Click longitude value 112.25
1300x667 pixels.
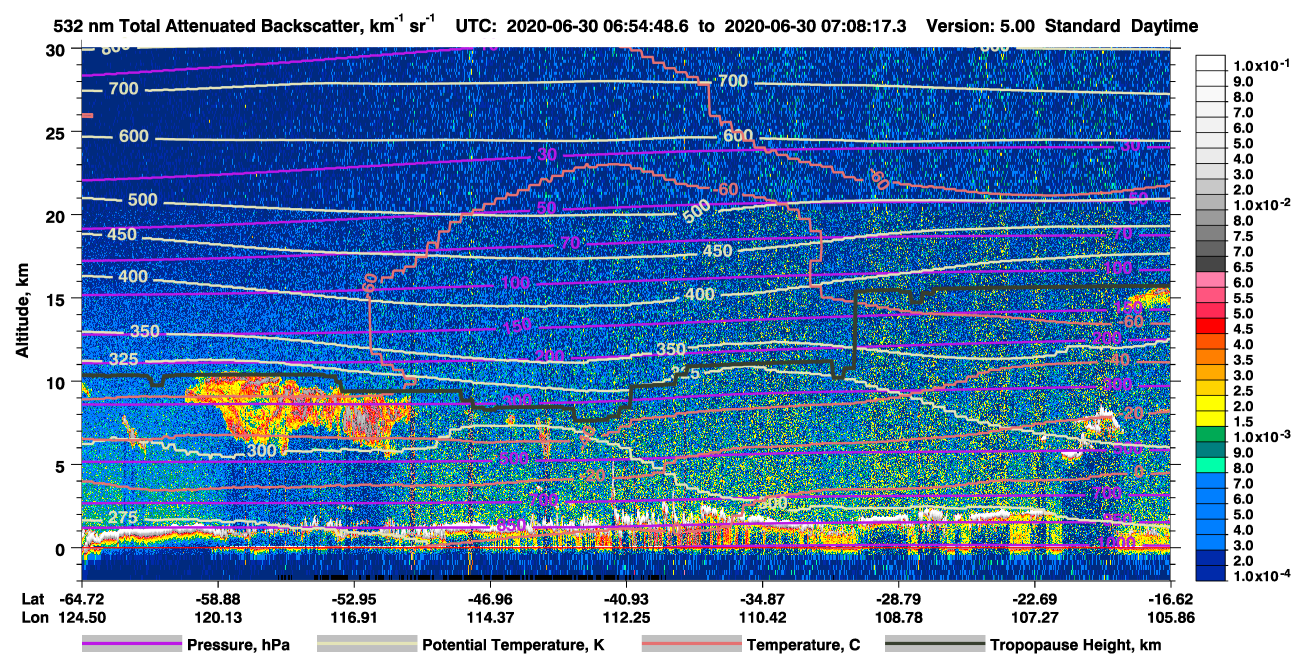point(627,618)
